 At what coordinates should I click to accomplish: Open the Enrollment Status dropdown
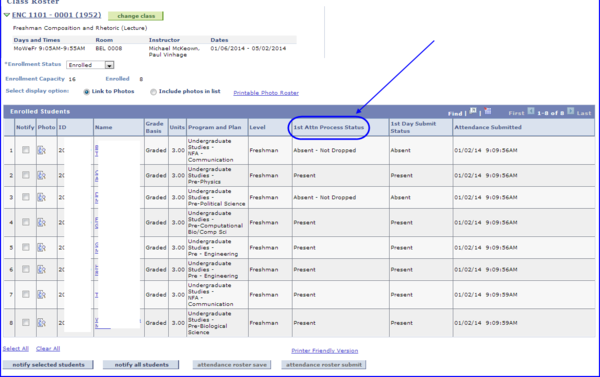(x=109, y=65)
